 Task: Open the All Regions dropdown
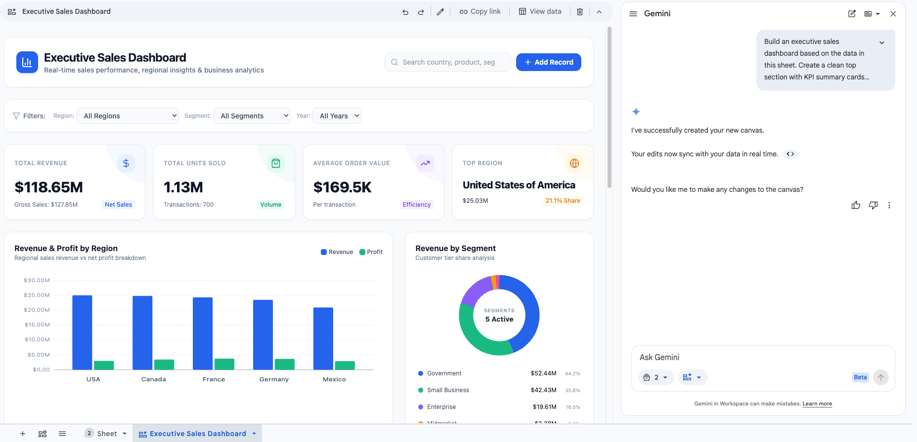point(128,116)
